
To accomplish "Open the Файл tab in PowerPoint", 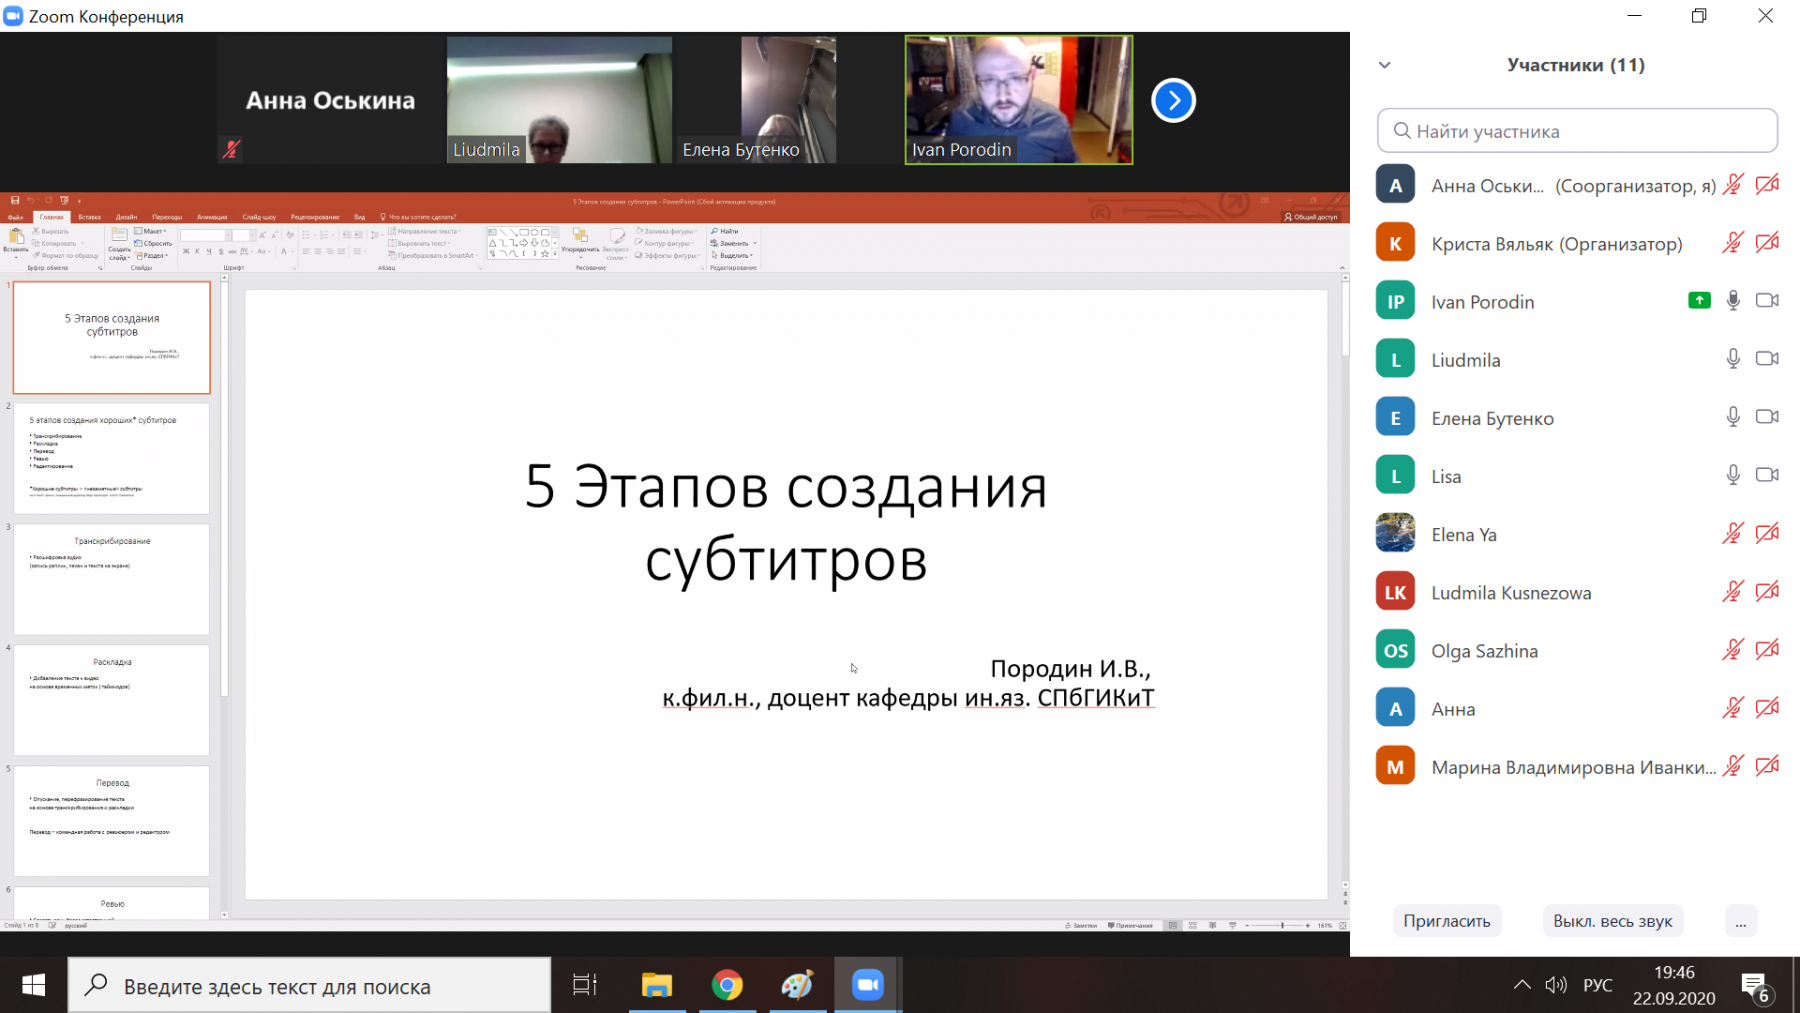I will [x=15, y=217].
